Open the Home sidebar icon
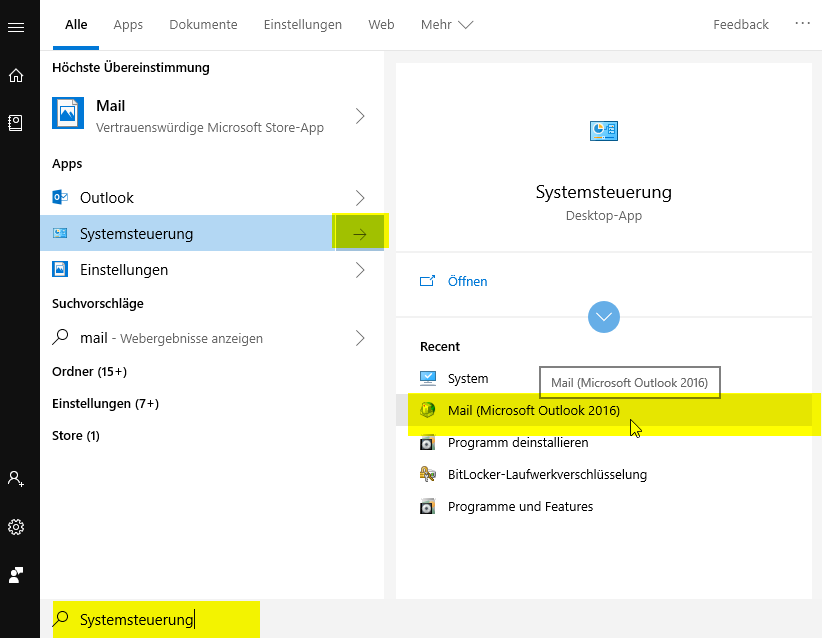The height and width of the screenshot is (638, 822). pos(16,75)
